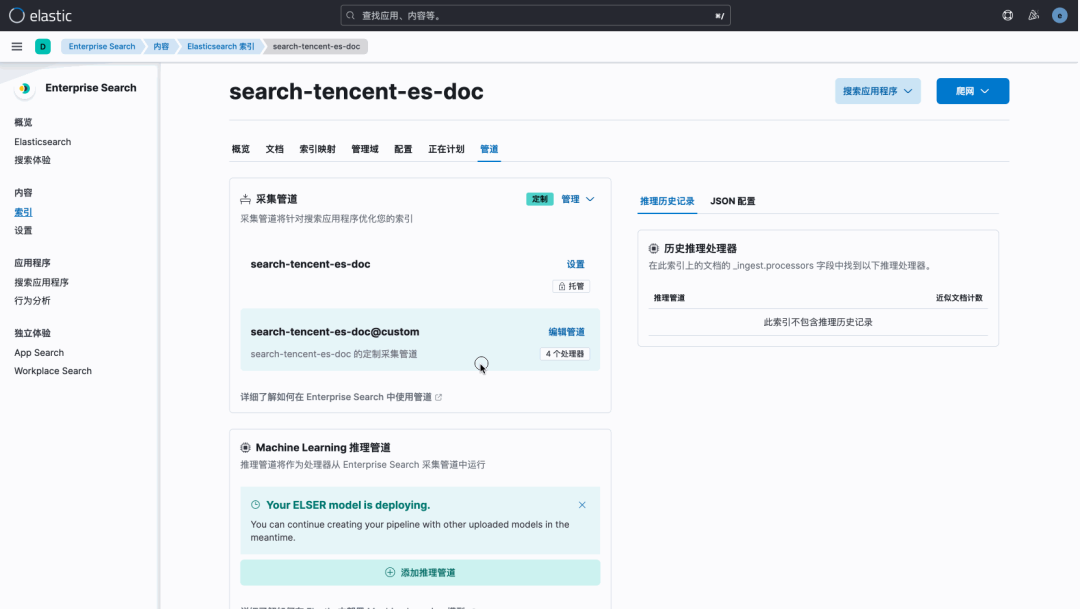Click the Machine Learning inference pipeline icon

pyautogui.click(x=245, y=448)
